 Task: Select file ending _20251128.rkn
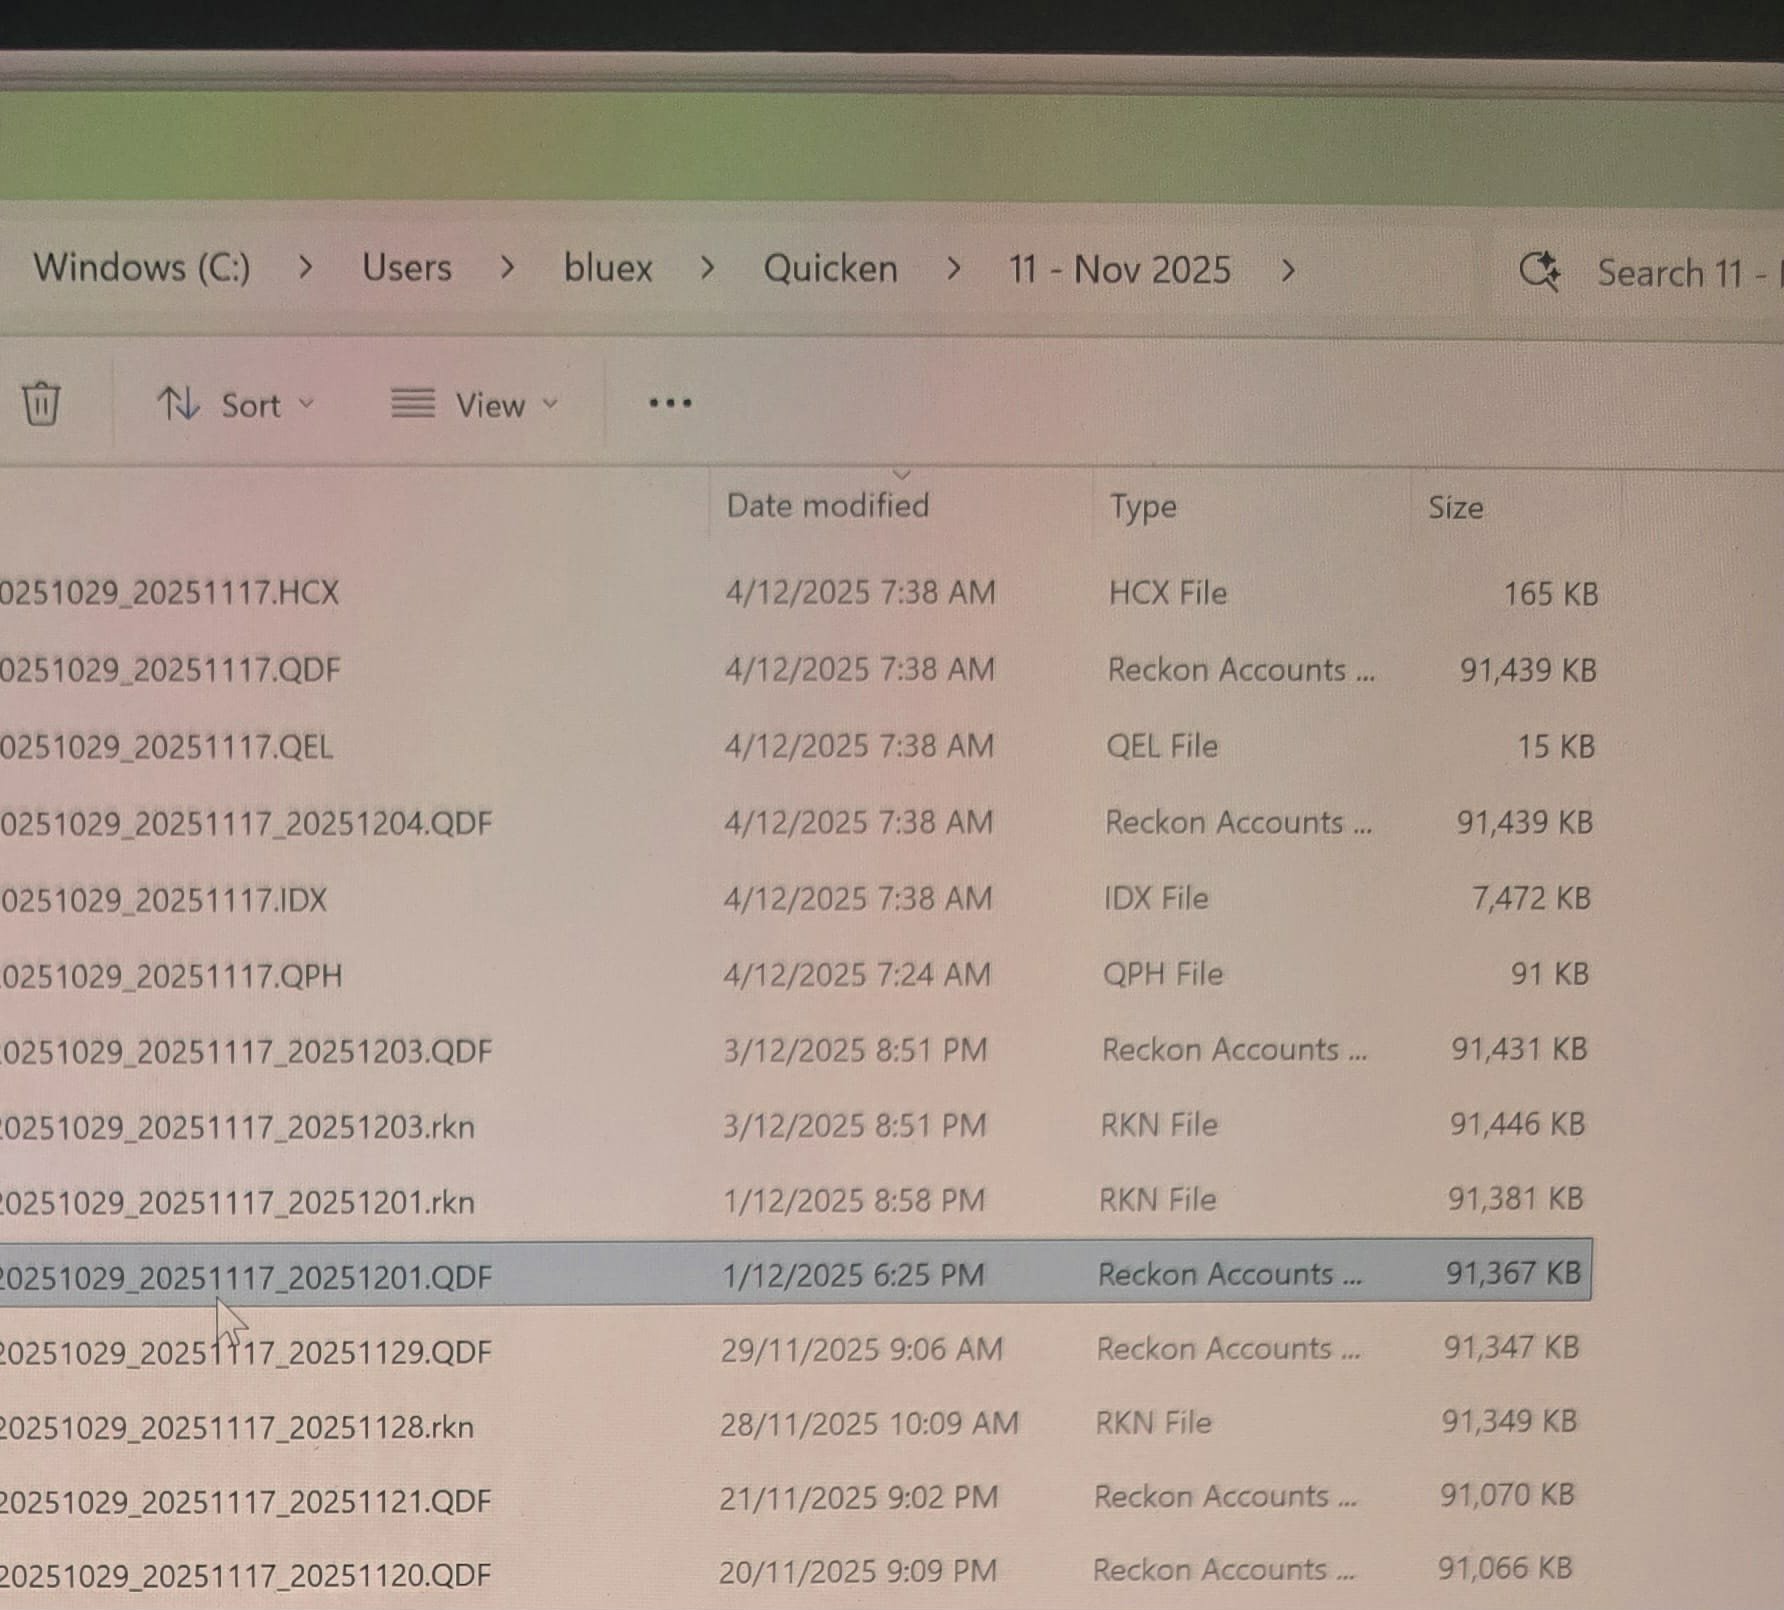pos(237,1427)
